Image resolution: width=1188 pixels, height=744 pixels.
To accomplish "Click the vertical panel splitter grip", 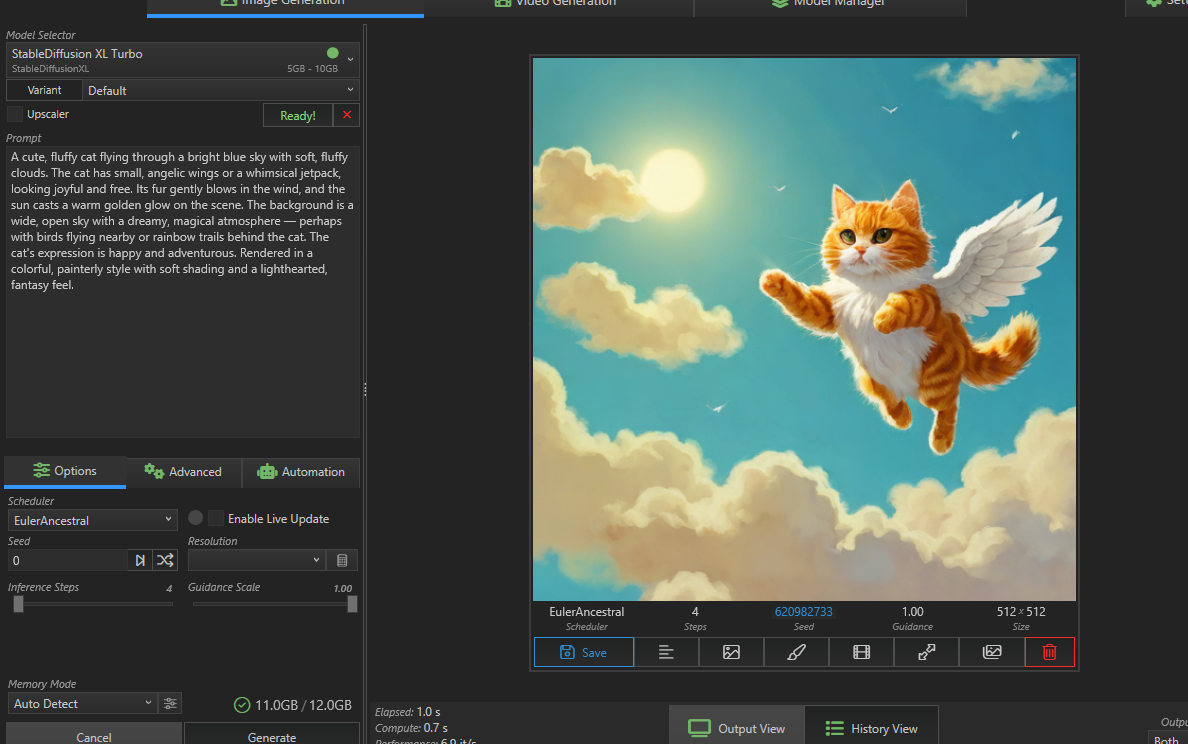I will (x=365, y=389).
